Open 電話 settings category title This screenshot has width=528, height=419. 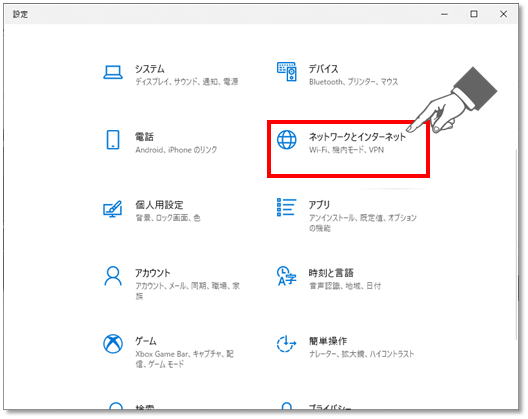[144, 137]
